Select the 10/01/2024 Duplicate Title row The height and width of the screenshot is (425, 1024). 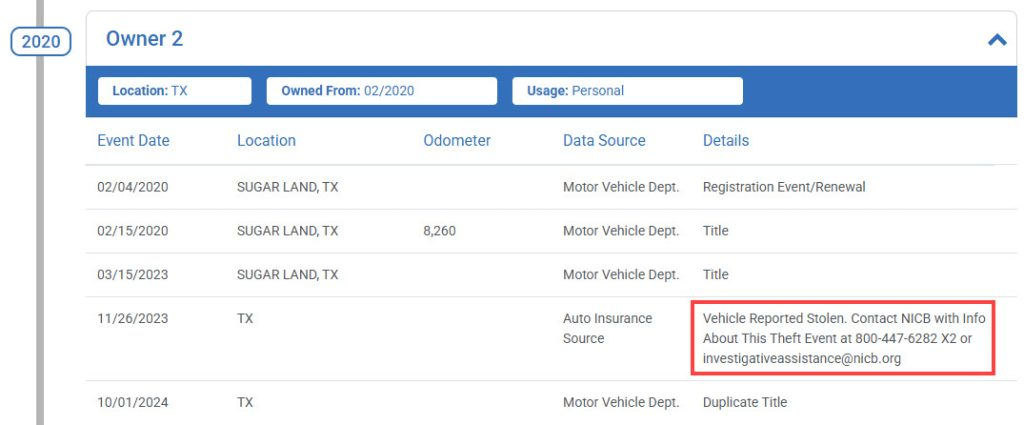(551, 403)
